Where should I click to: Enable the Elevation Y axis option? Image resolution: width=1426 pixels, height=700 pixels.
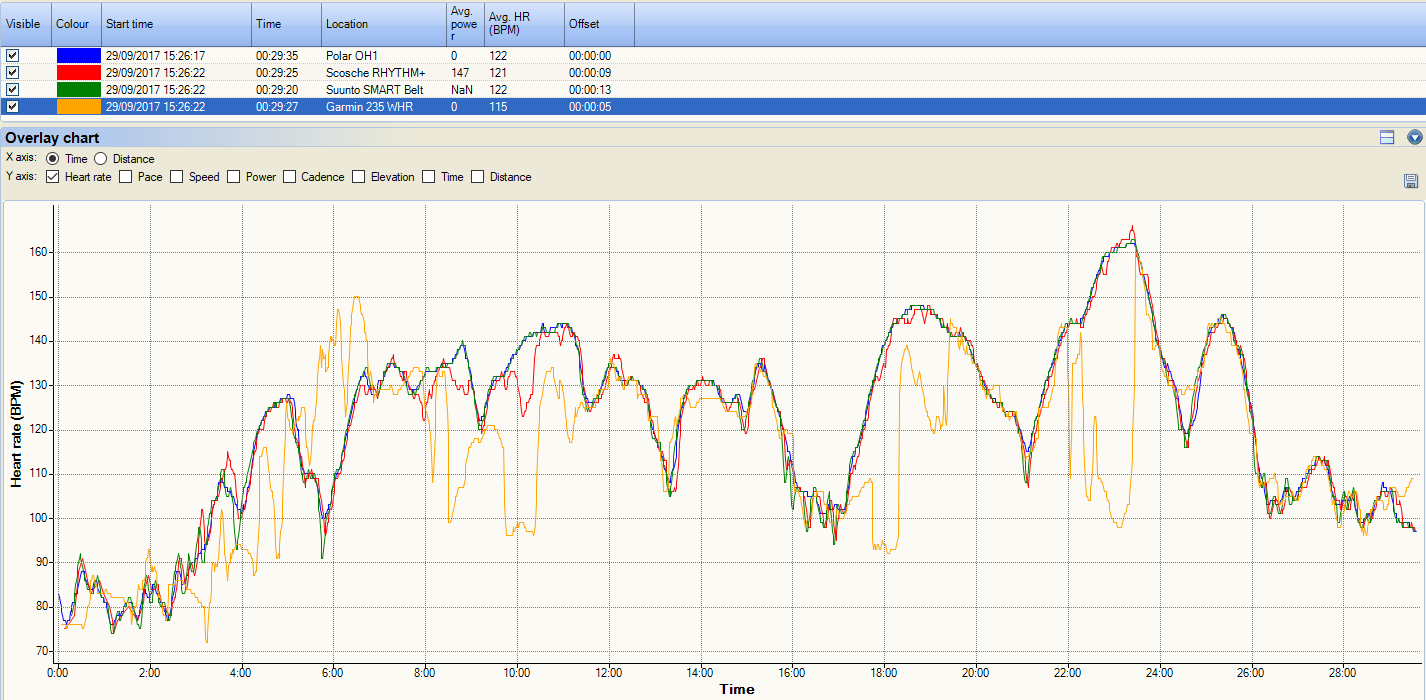click(x=358, y=176)
